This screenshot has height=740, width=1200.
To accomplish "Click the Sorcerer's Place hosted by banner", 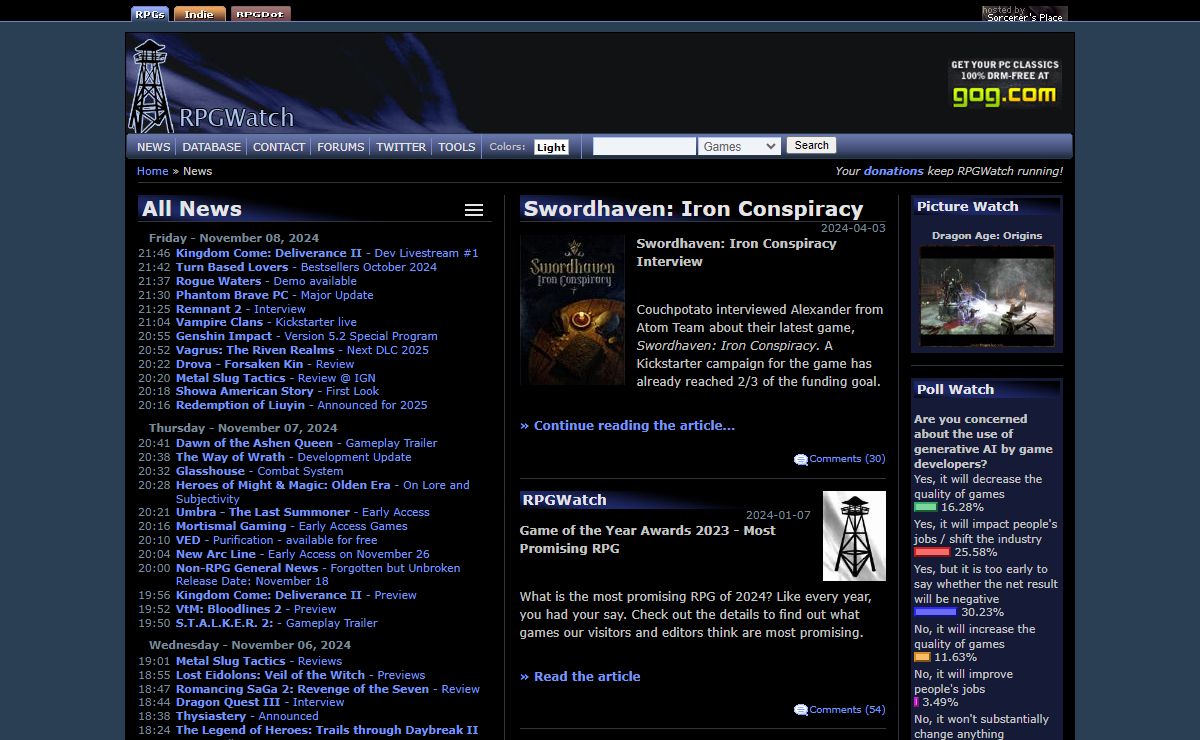I will coord(1025,14).
